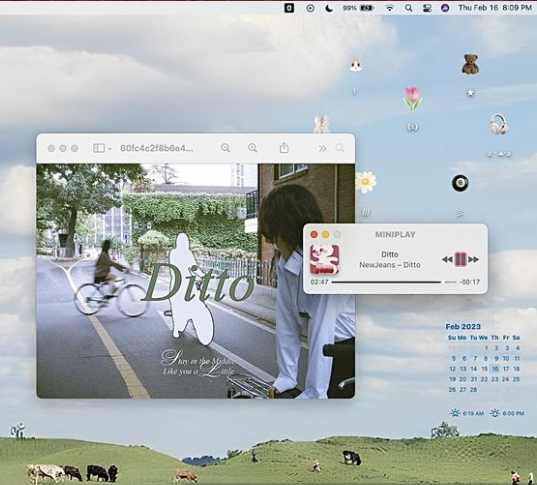Image resolution: width=537 pixels, height=485 pixels.
Task: Click the black square menu bar icon
Action: click(289, 8)
